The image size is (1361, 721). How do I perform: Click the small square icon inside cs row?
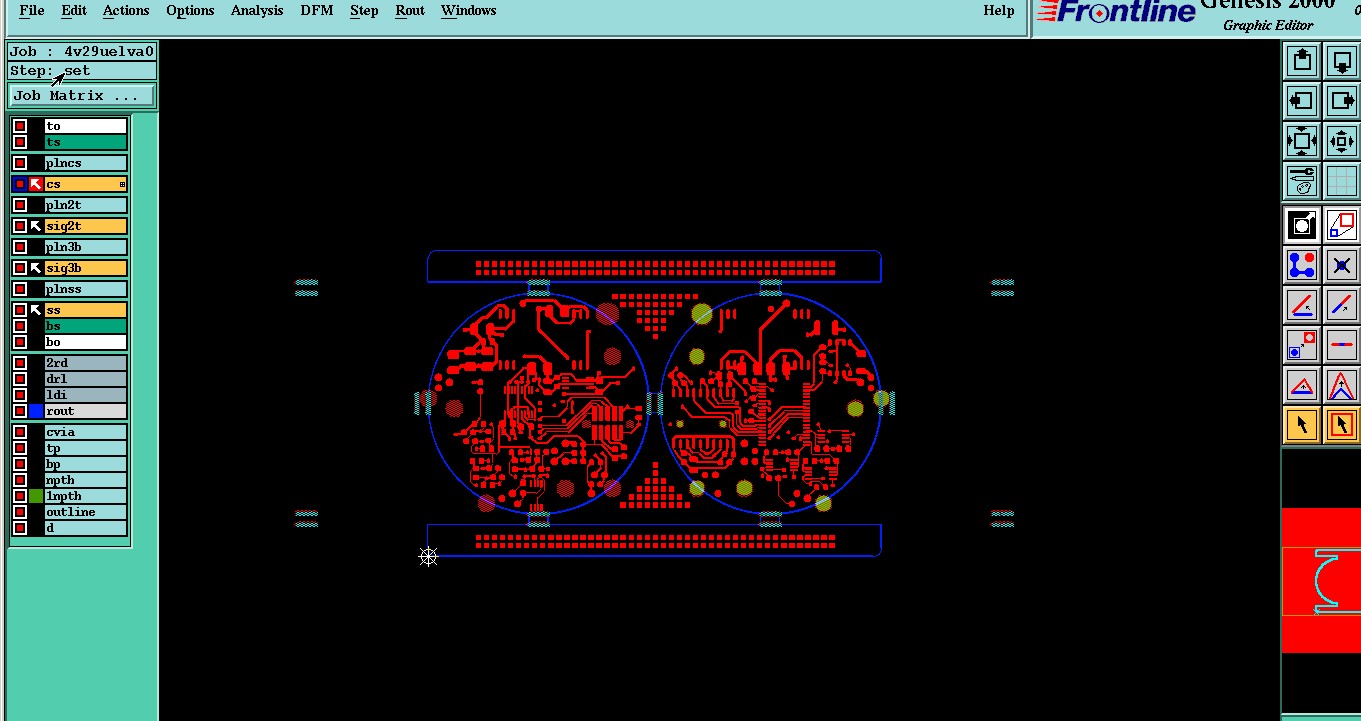click(x=123, y=184)
